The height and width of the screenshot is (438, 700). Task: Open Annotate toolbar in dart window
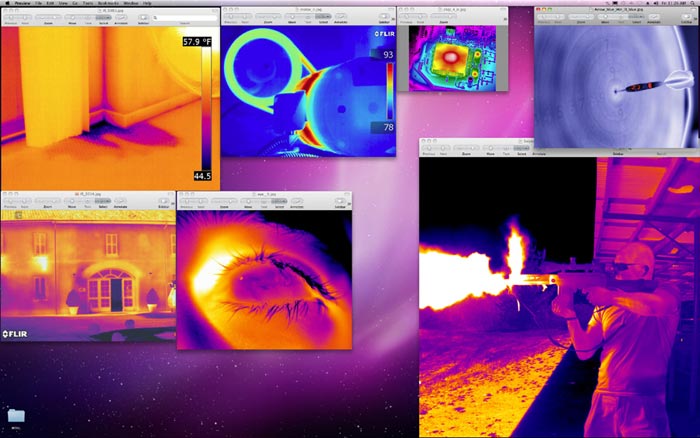(x=654, y=17)
